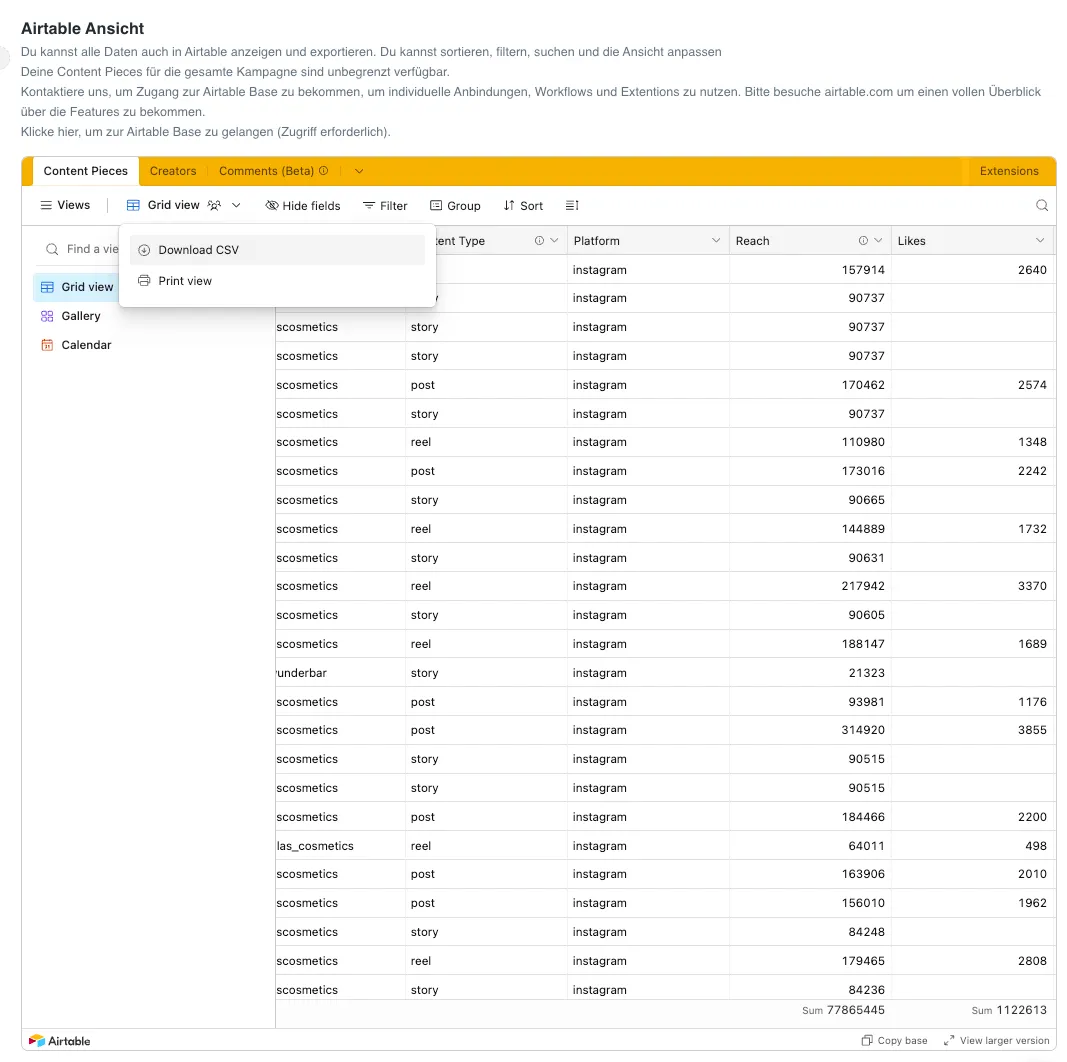The image size is (1067, 1062).
Task: Click the Reach cell 110980
Action: [810, 442]
